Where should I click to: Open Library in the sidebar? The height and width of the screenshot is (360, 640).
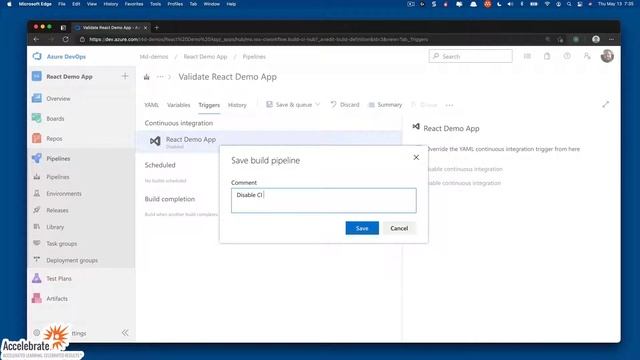55,227
